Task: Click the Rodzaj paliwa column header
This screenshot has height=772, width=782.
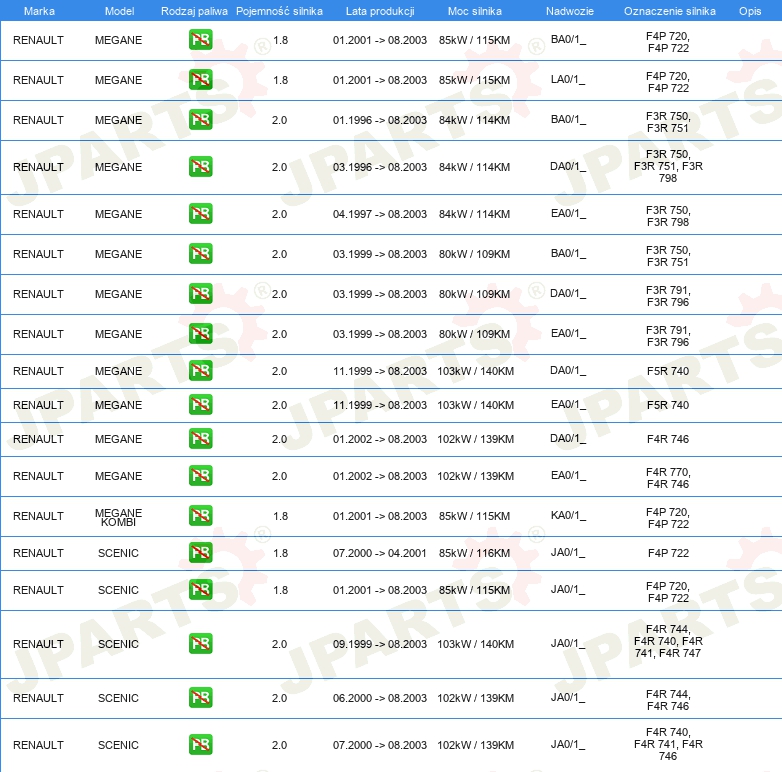Action: [x=194, y=10]
